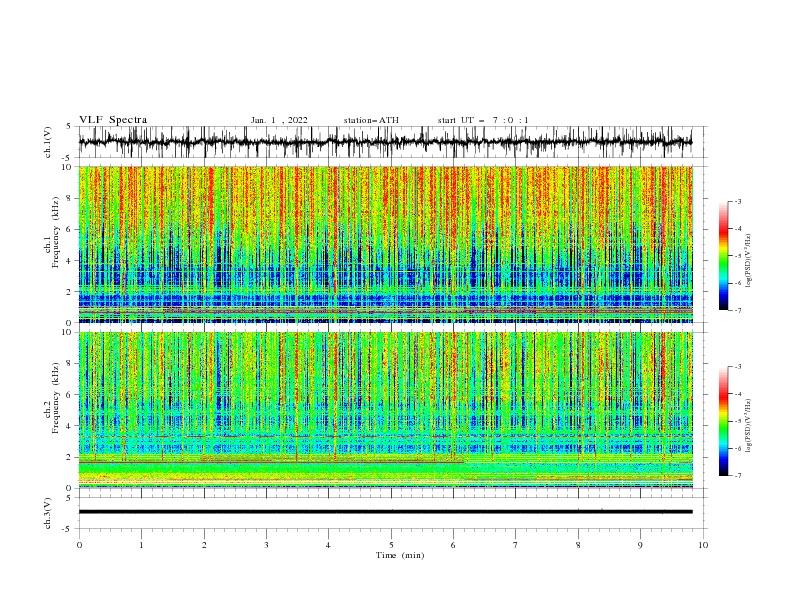Click time axis tick label "1"

tap(141, 545)
